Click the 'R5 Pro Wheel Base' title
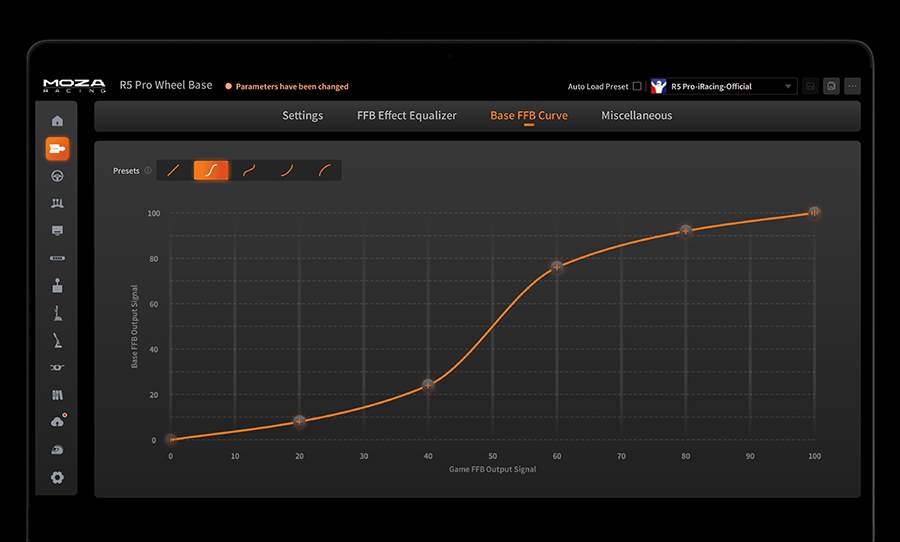900x542 pixels. 166,85
